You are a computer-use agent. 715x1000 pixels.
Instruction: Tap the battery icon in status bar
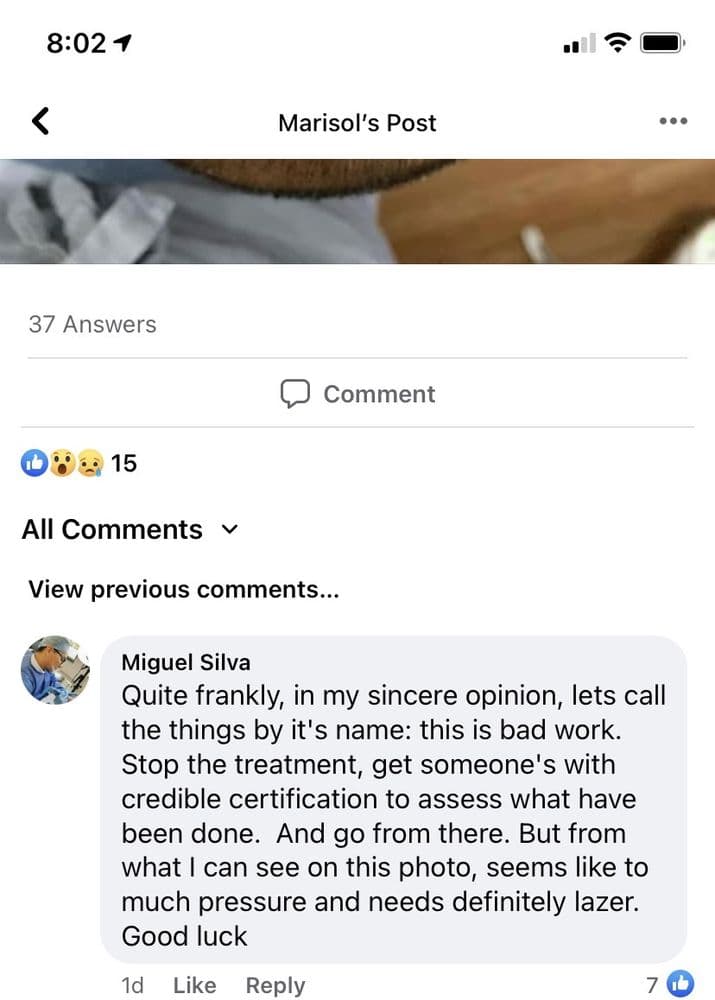[x=663, y=43]
